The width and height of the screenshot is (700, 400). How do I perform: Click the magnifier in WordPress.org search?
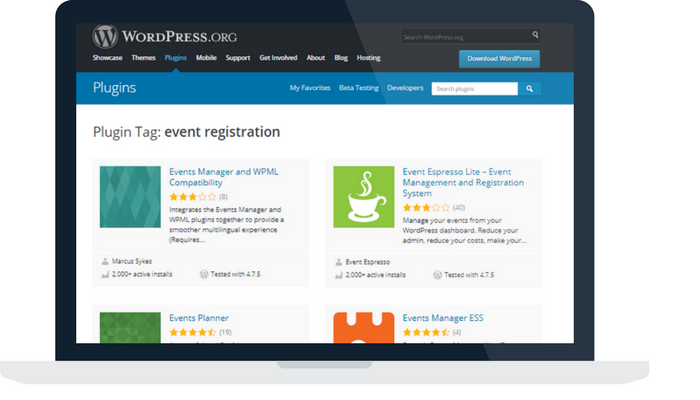coord(535,35)
